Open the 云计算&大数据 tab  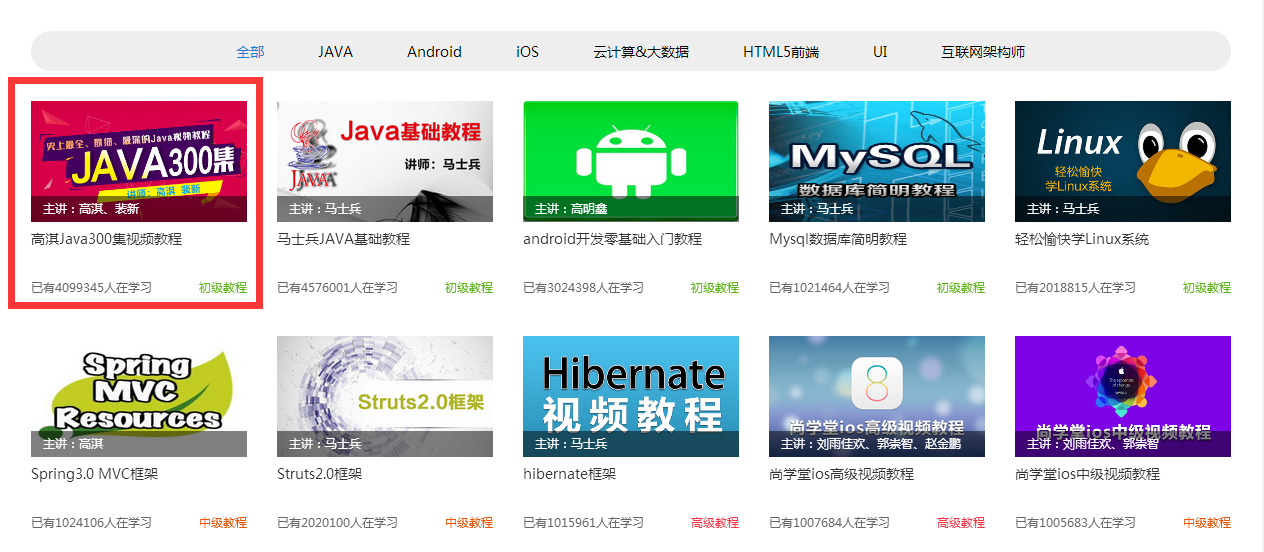tap(640, 52)
